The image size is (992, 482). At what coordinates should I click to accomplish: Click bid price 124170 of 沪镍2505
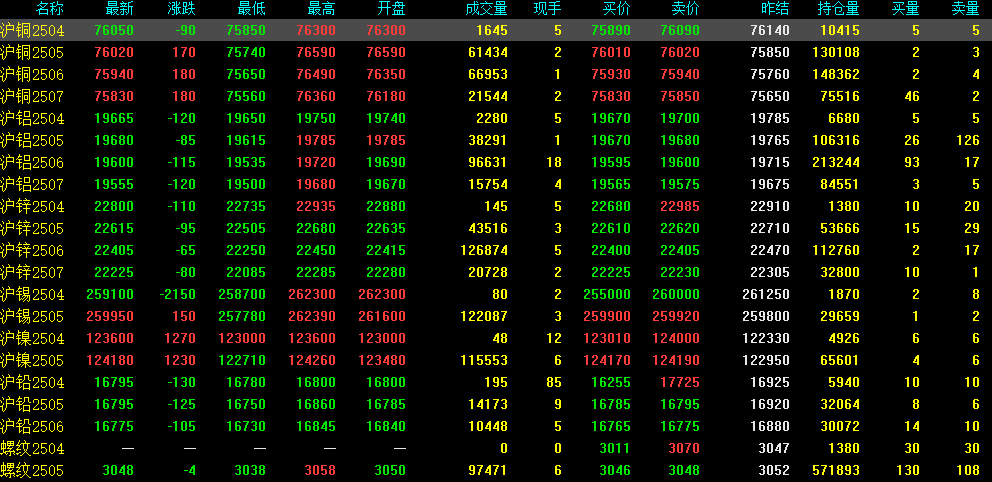pos(607,361)
